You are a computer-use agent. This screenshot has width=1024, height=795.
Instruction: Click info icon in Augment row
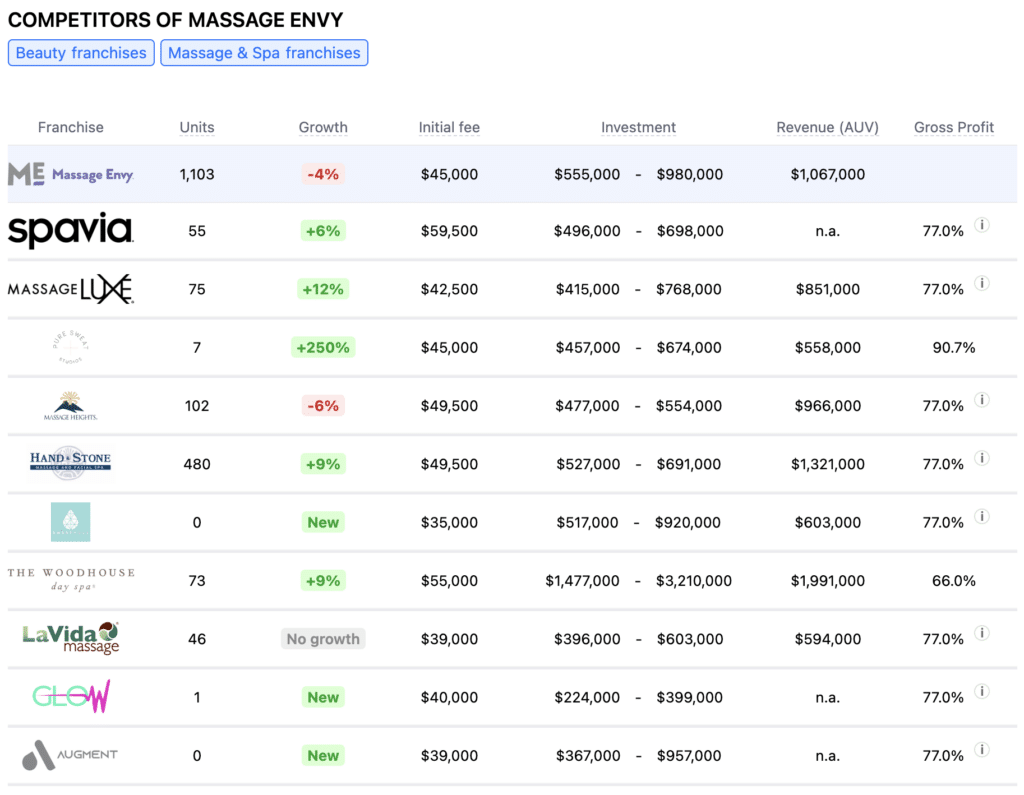[982, 749]
